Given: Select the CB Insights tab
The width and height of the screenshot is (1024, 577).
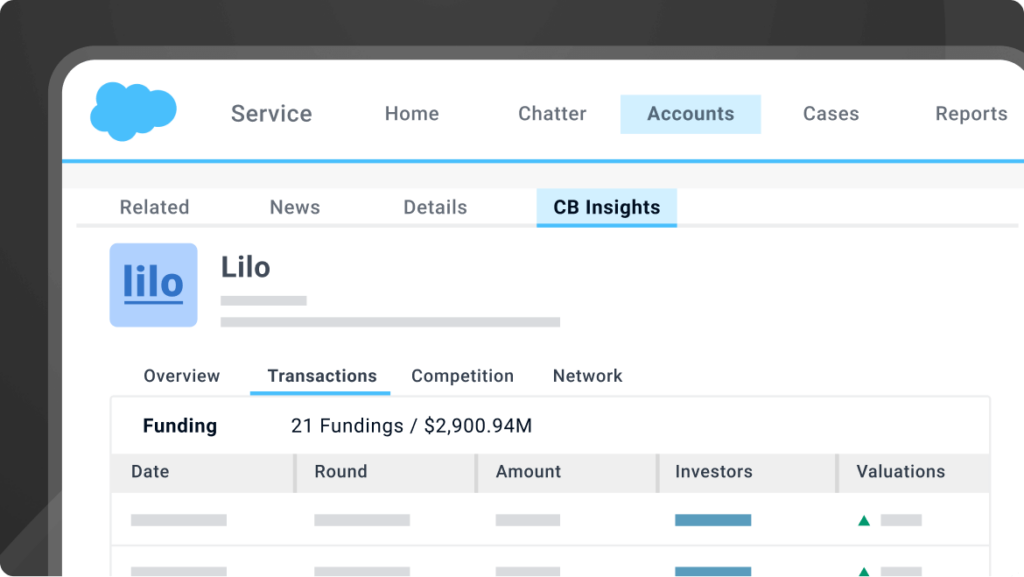Looking at the screenshot, I should pyautogui.click(x=607, y=207).
